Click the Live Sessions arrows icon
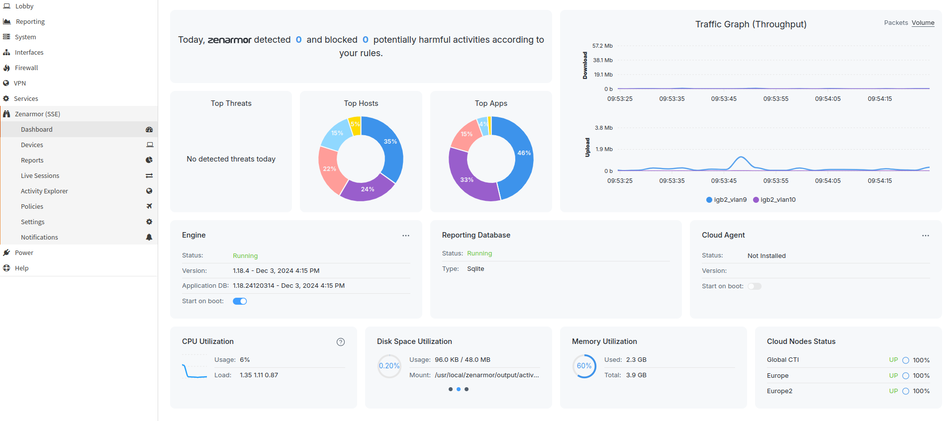This screenshot has height=421, width=950. coord(149,176)
